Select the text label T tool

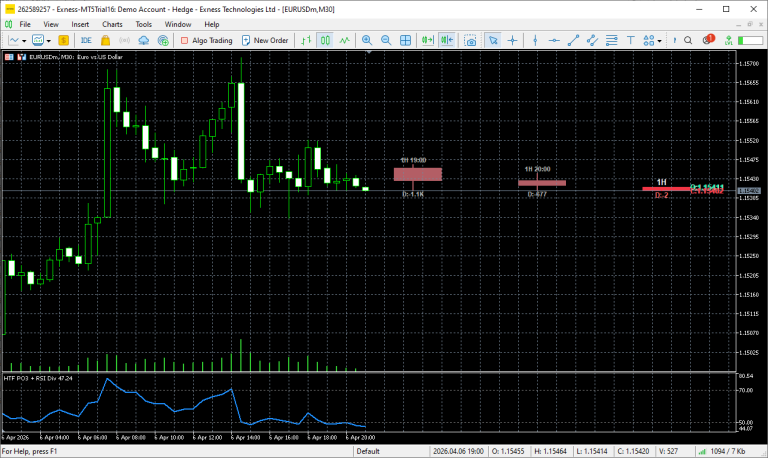[x=630, y=40]
